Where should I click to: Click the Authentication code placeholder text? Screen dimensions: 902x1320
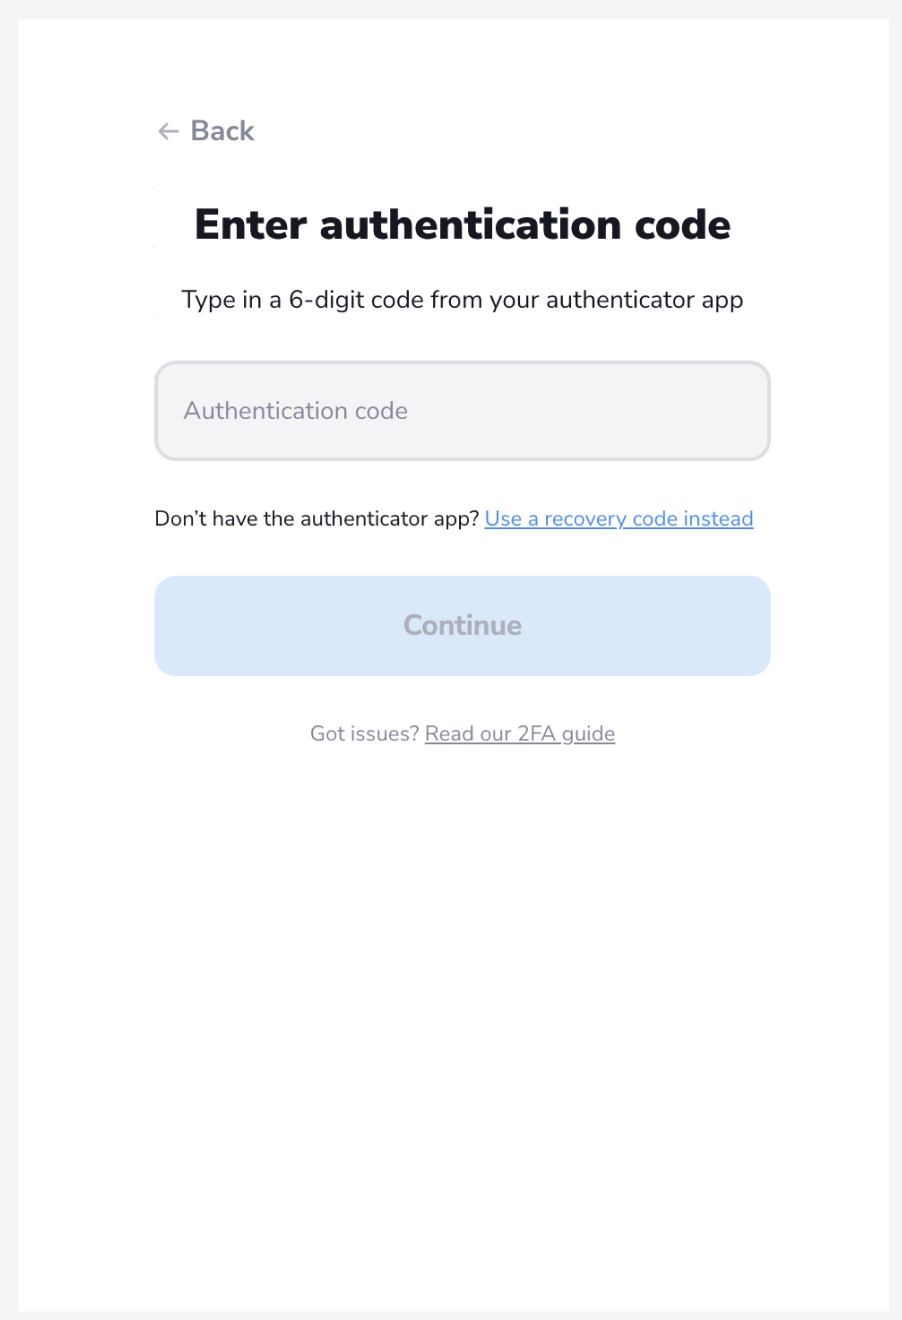[x=295, y=411]
